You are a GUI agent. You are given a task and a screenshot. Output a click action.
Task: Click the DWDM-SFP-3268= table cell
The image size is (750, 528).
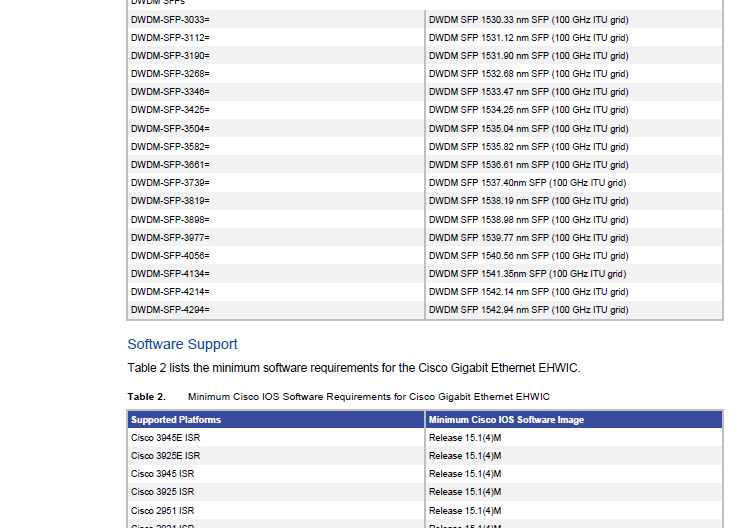pyautogui.click(x=170, y=74)
